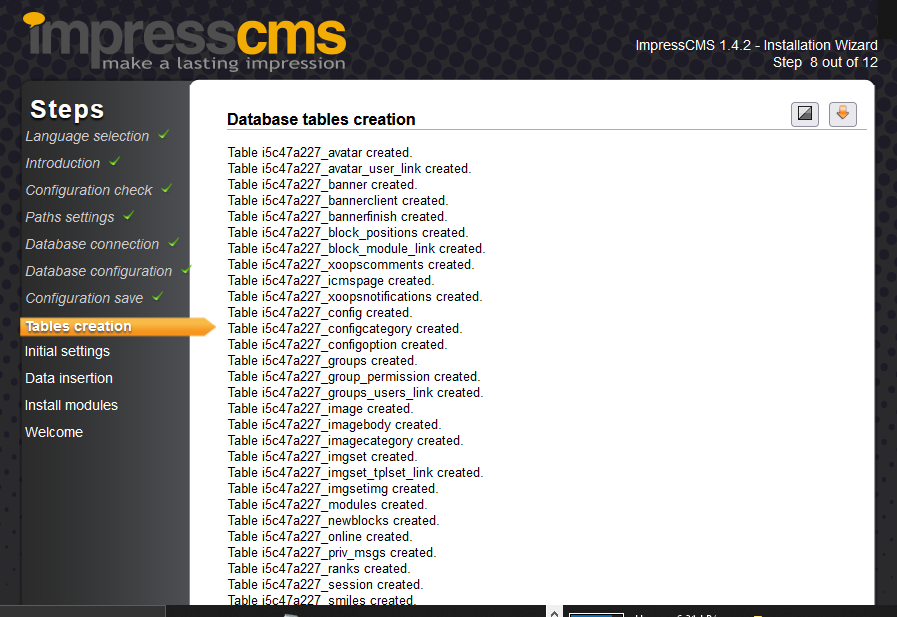Return to the Database configuration step
This screenshot has height=617, width=897.
point(98,271)
